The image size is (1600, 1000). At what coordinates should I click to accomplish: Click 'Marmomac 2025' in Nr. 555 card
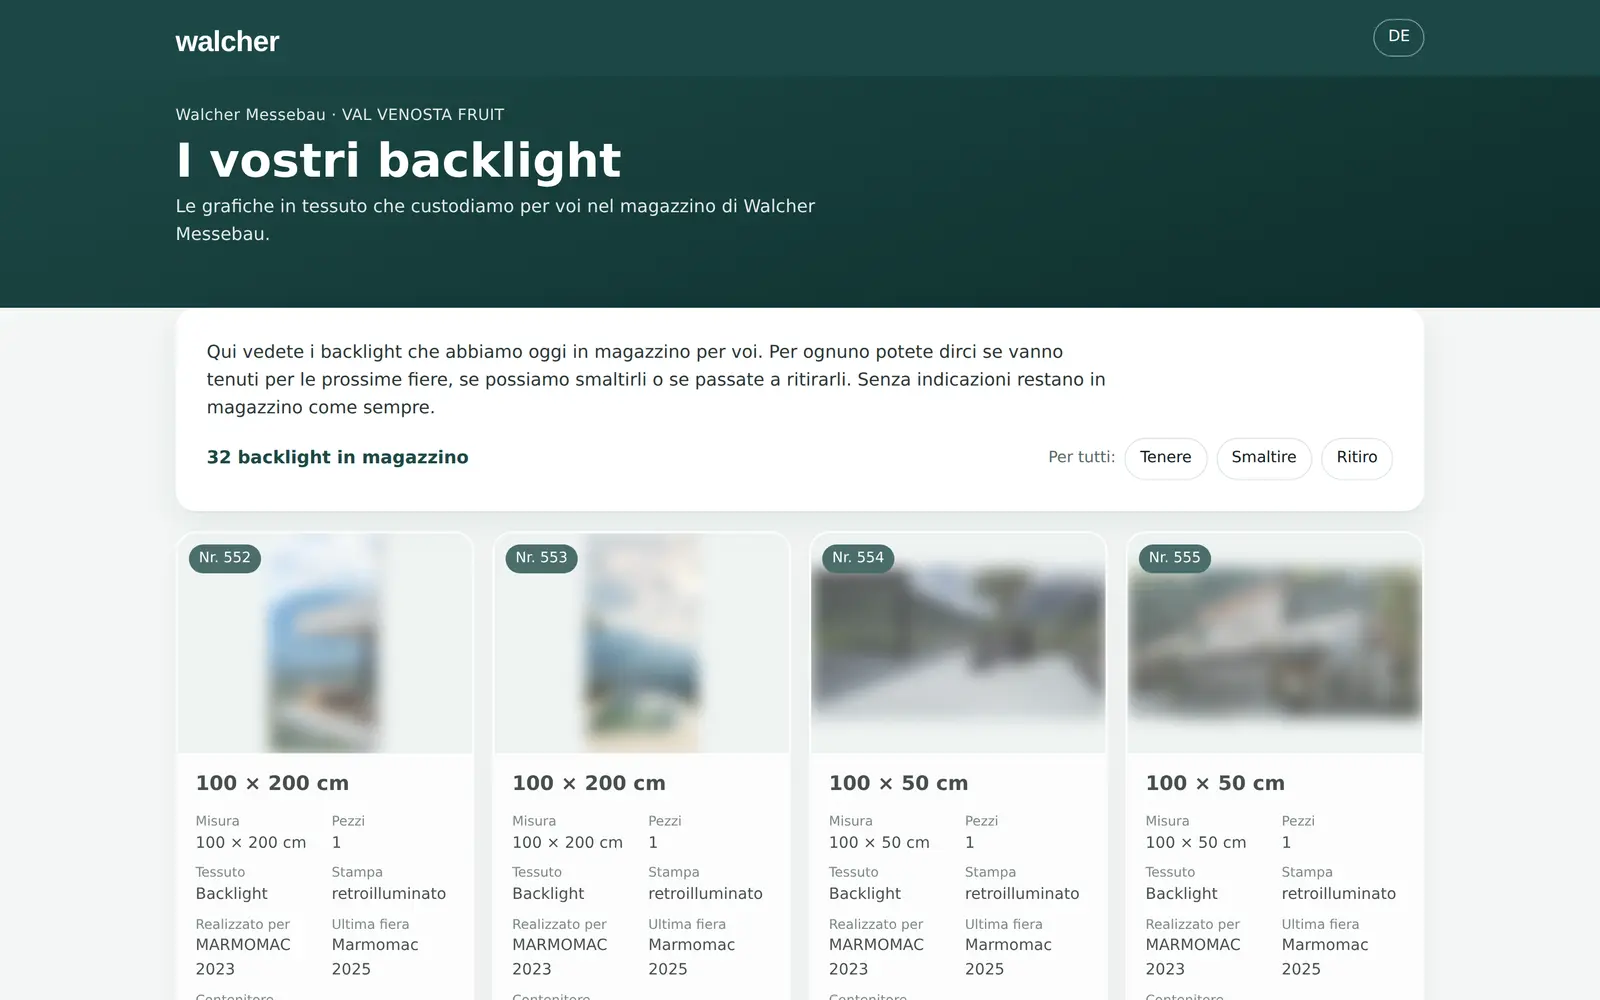pyautogui.click(x=1325, y=957)
